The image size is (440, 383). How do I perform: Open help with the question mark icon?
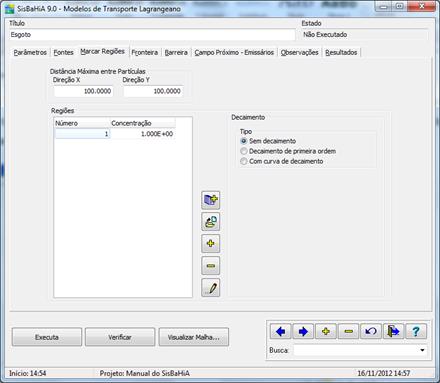[x=416, y=331]
